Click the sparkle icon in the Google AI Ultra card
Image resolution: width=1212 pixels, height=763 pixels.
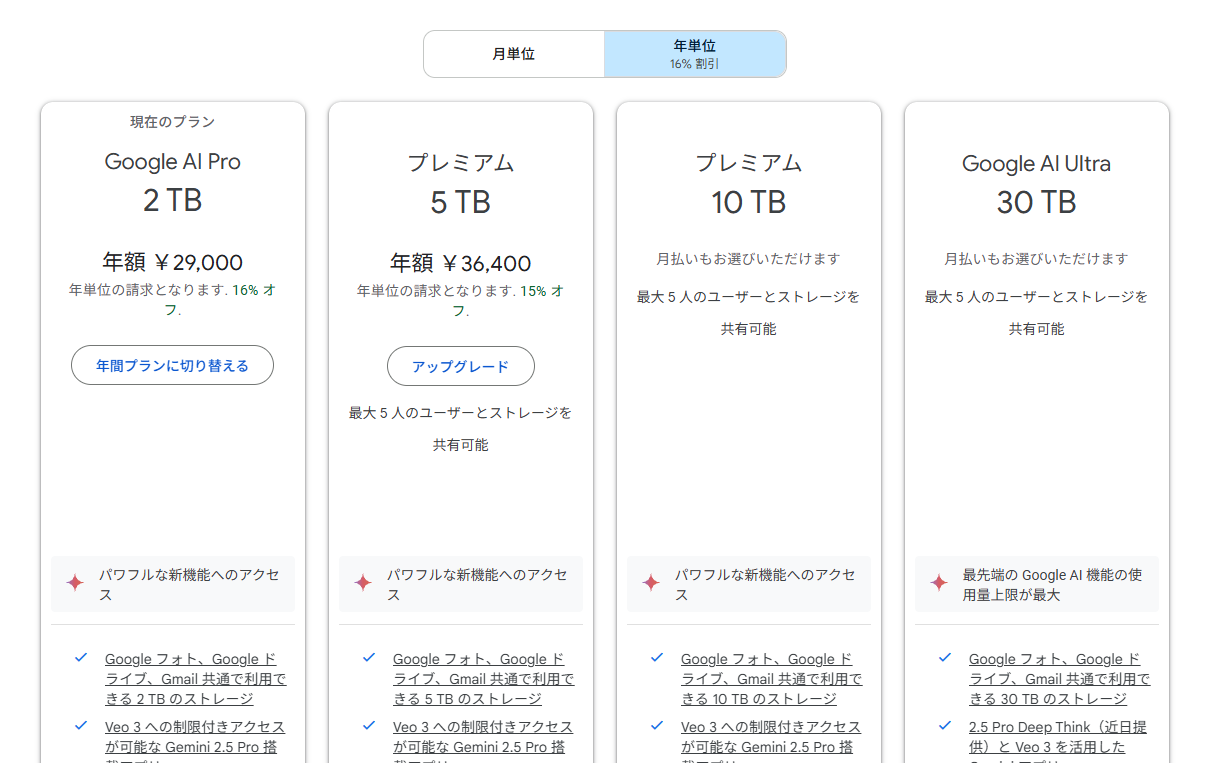pos(939,583)
